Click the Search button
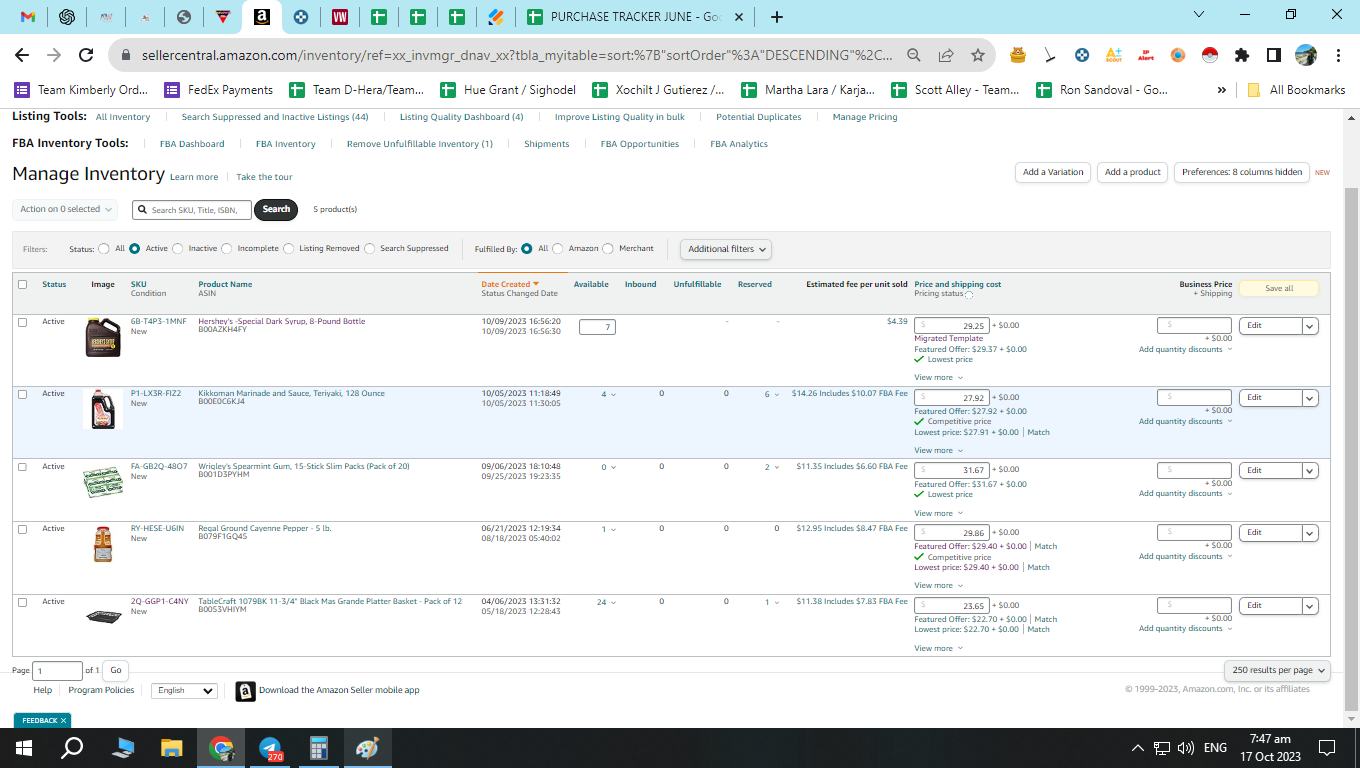 pos(276,210)
